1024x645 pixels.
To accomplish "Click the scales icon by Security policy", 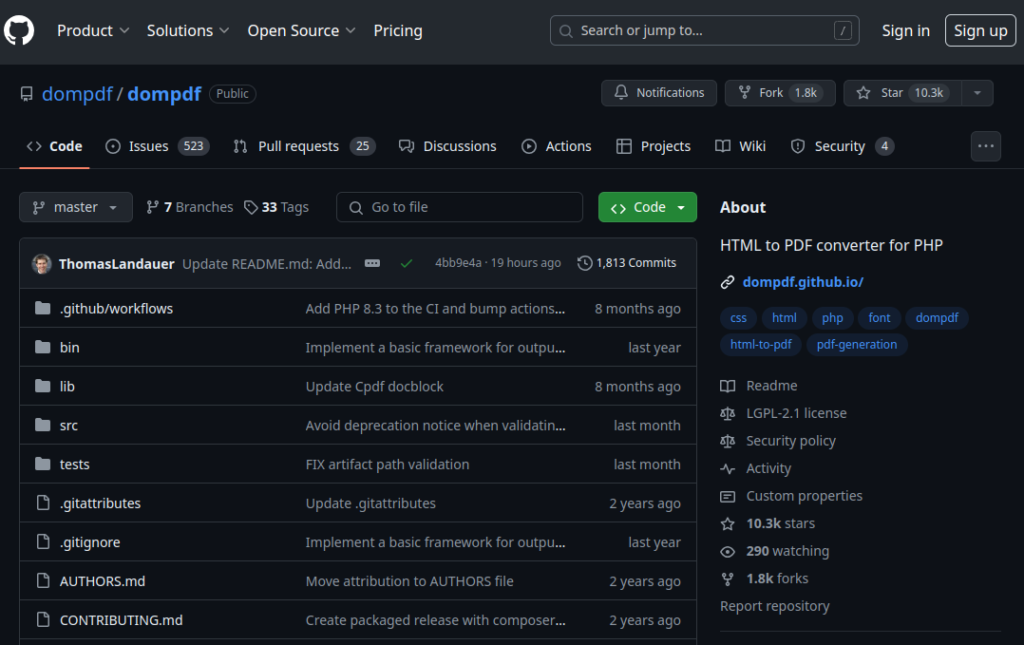I will (728, 441).
